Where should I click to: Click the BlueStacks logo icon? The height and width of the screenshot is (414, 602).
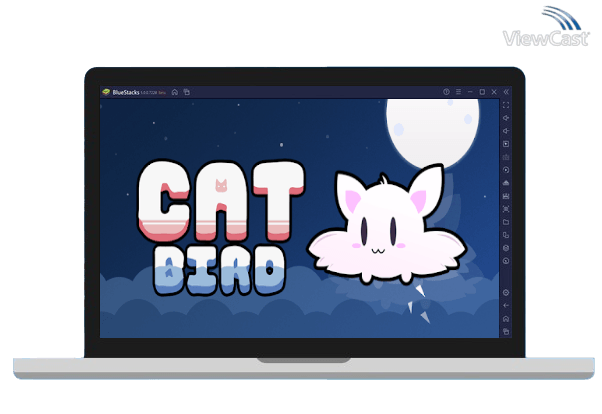click(106, 92)
